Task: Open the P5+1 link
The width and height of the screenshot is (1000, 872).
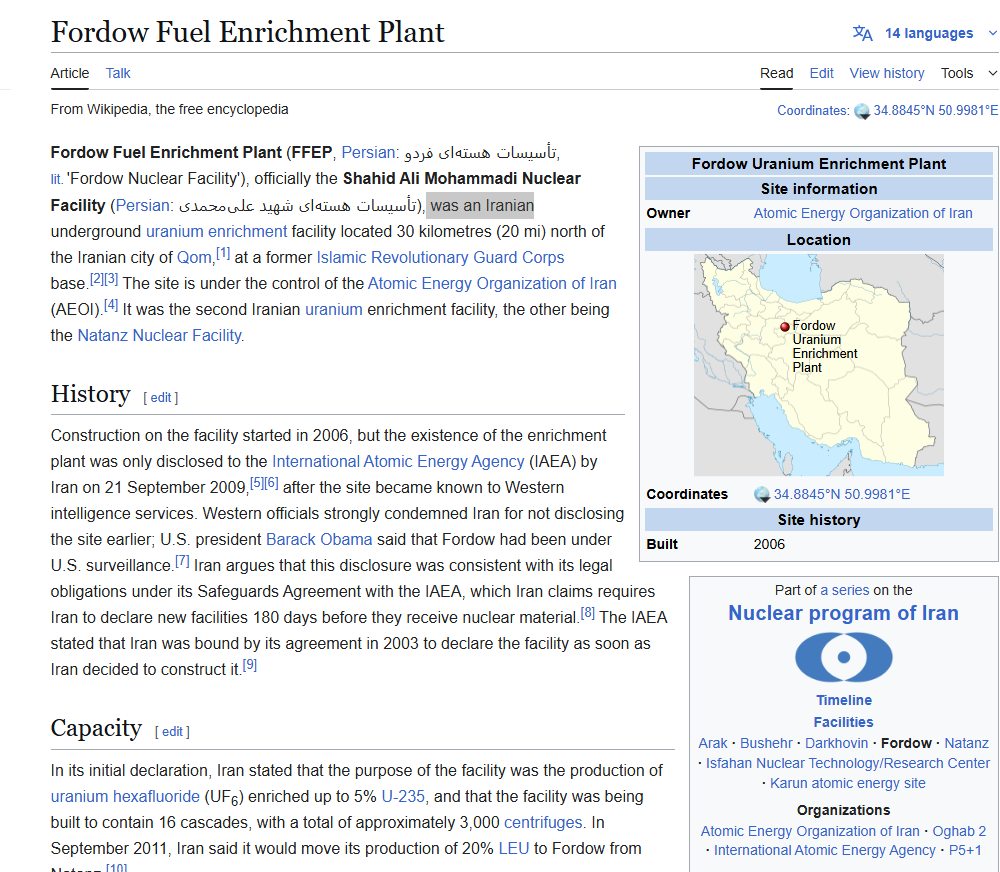Action: click(x=965, y=850)
